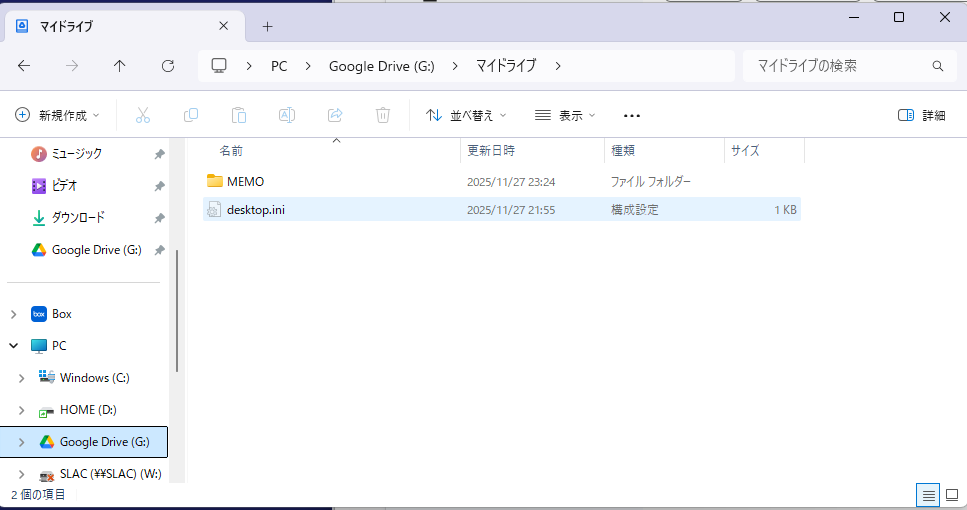Toggle the 詳細 details pane

tap(921, 115)
